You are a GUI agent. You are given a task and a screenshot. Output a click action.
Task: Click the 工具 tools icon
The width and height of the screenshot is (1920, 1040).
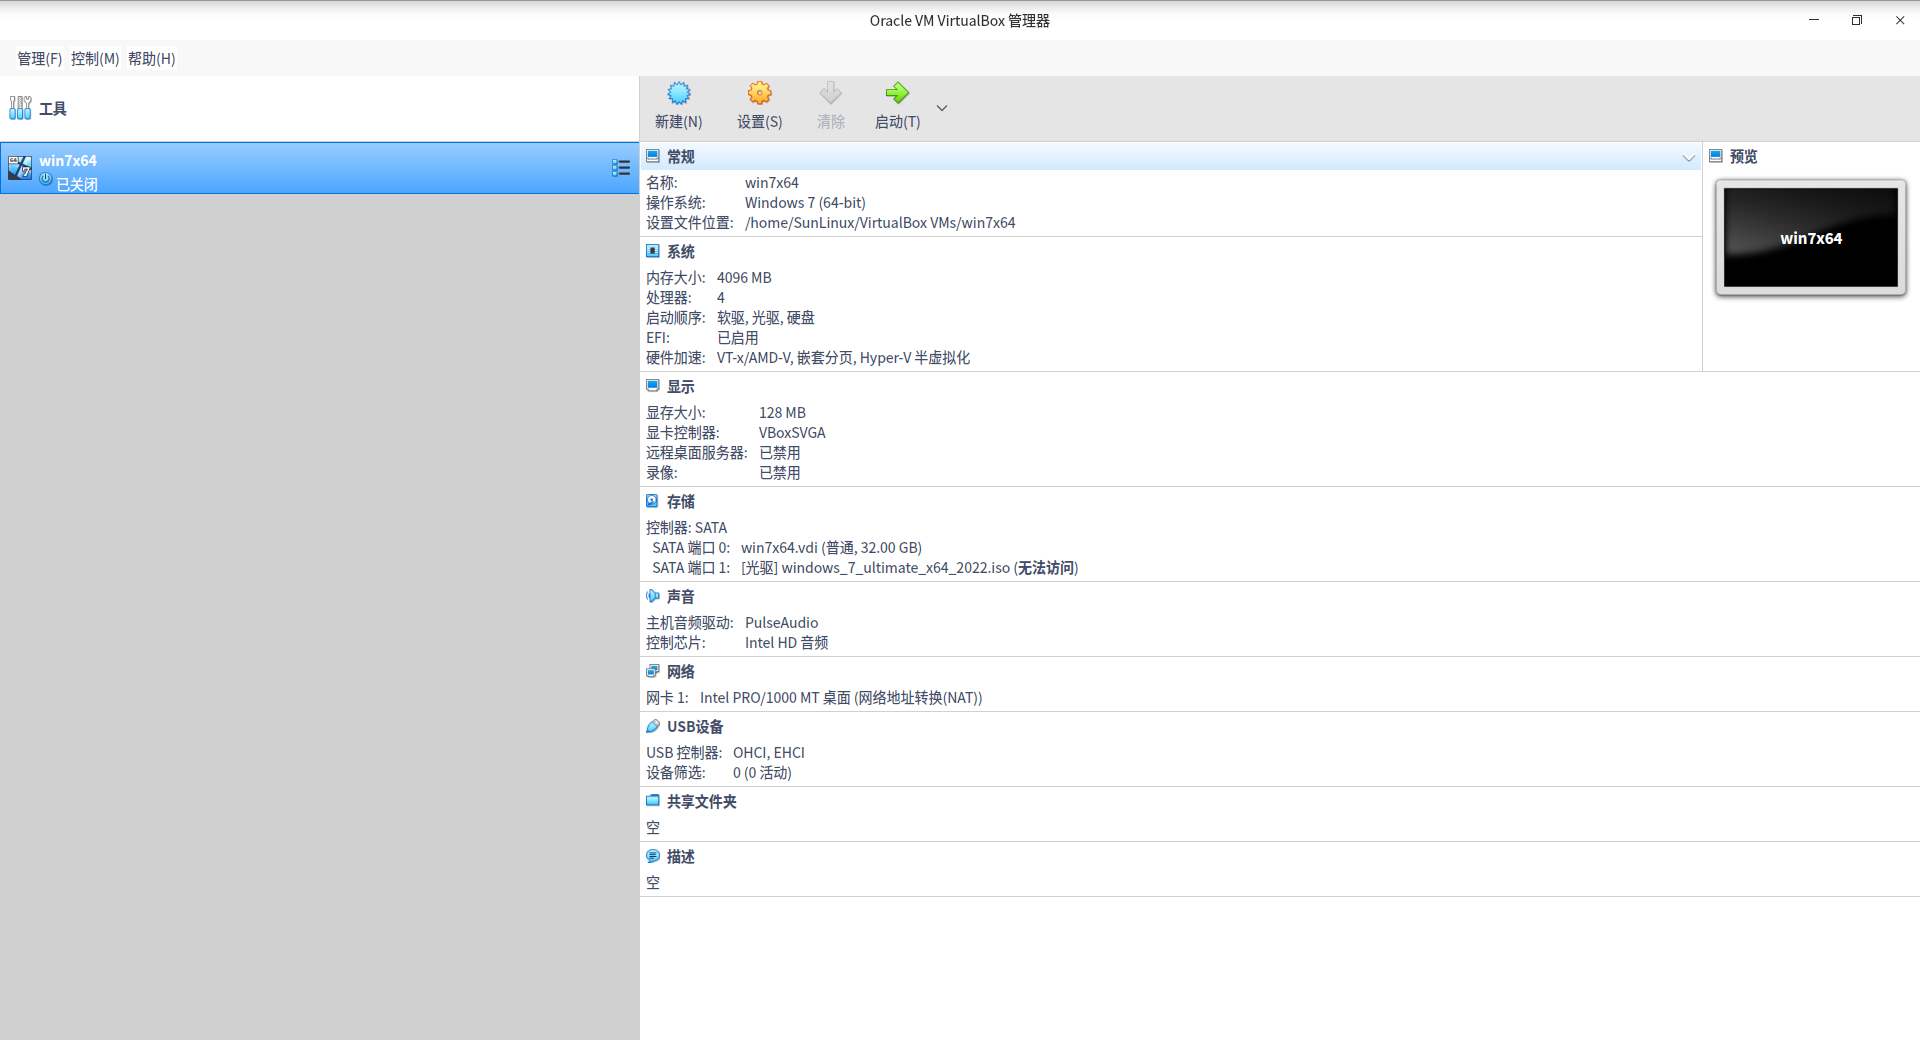[20, 108]
